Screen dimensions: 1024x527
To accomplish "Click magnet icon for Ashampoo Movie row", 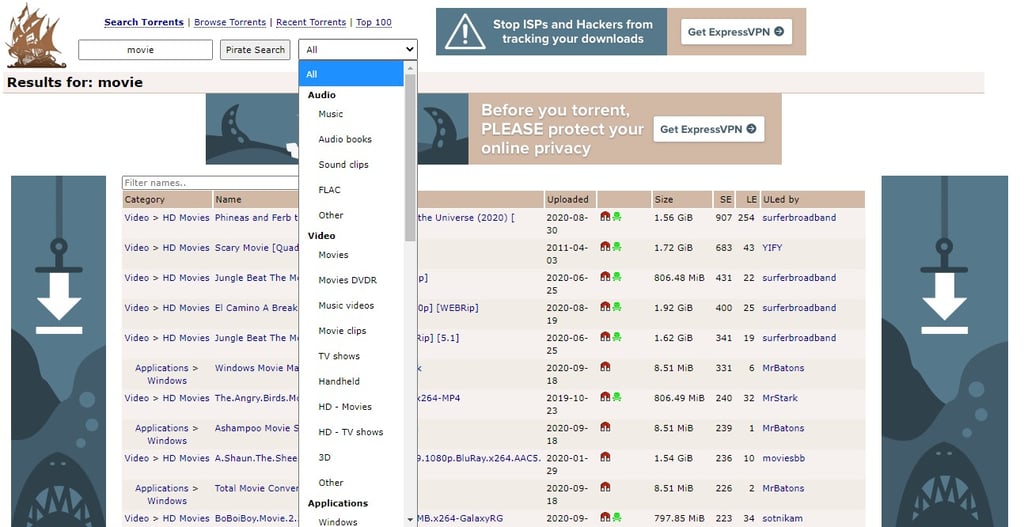I will pyautogui.click(x=605, y=427).
